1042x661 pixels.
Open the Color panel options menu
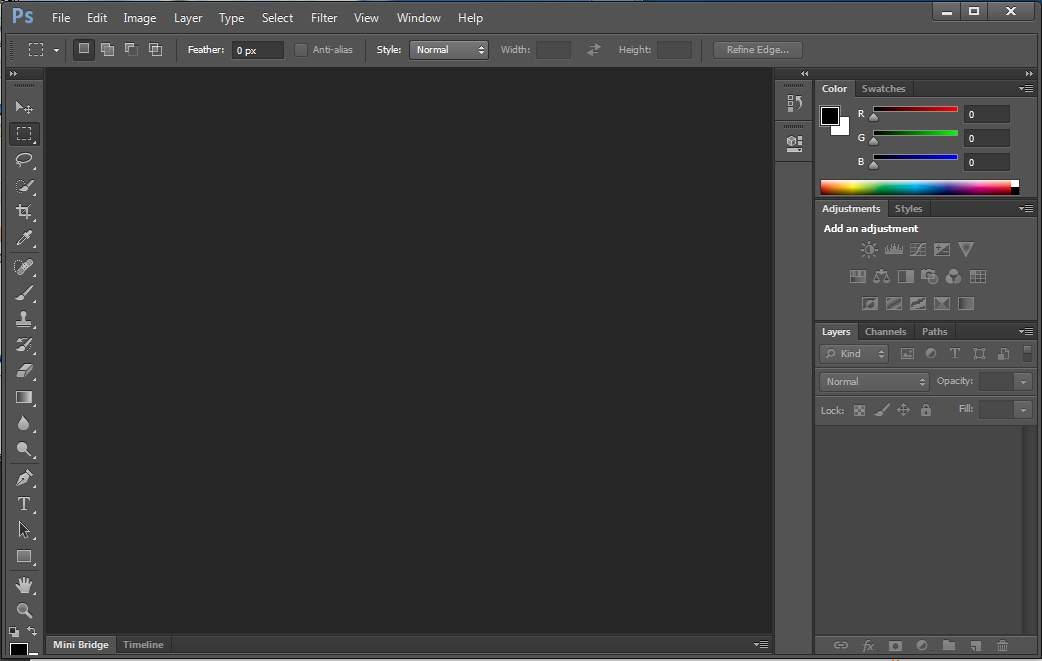pos(1026,88)
